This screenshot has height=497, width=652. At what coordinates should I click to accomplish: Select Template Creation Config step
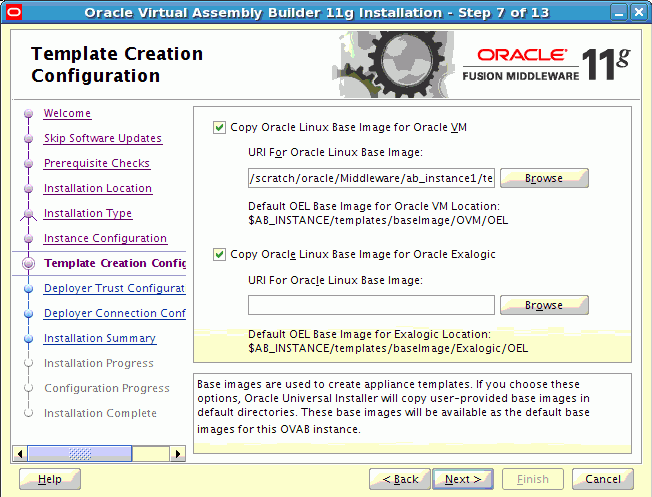[115, 263]
